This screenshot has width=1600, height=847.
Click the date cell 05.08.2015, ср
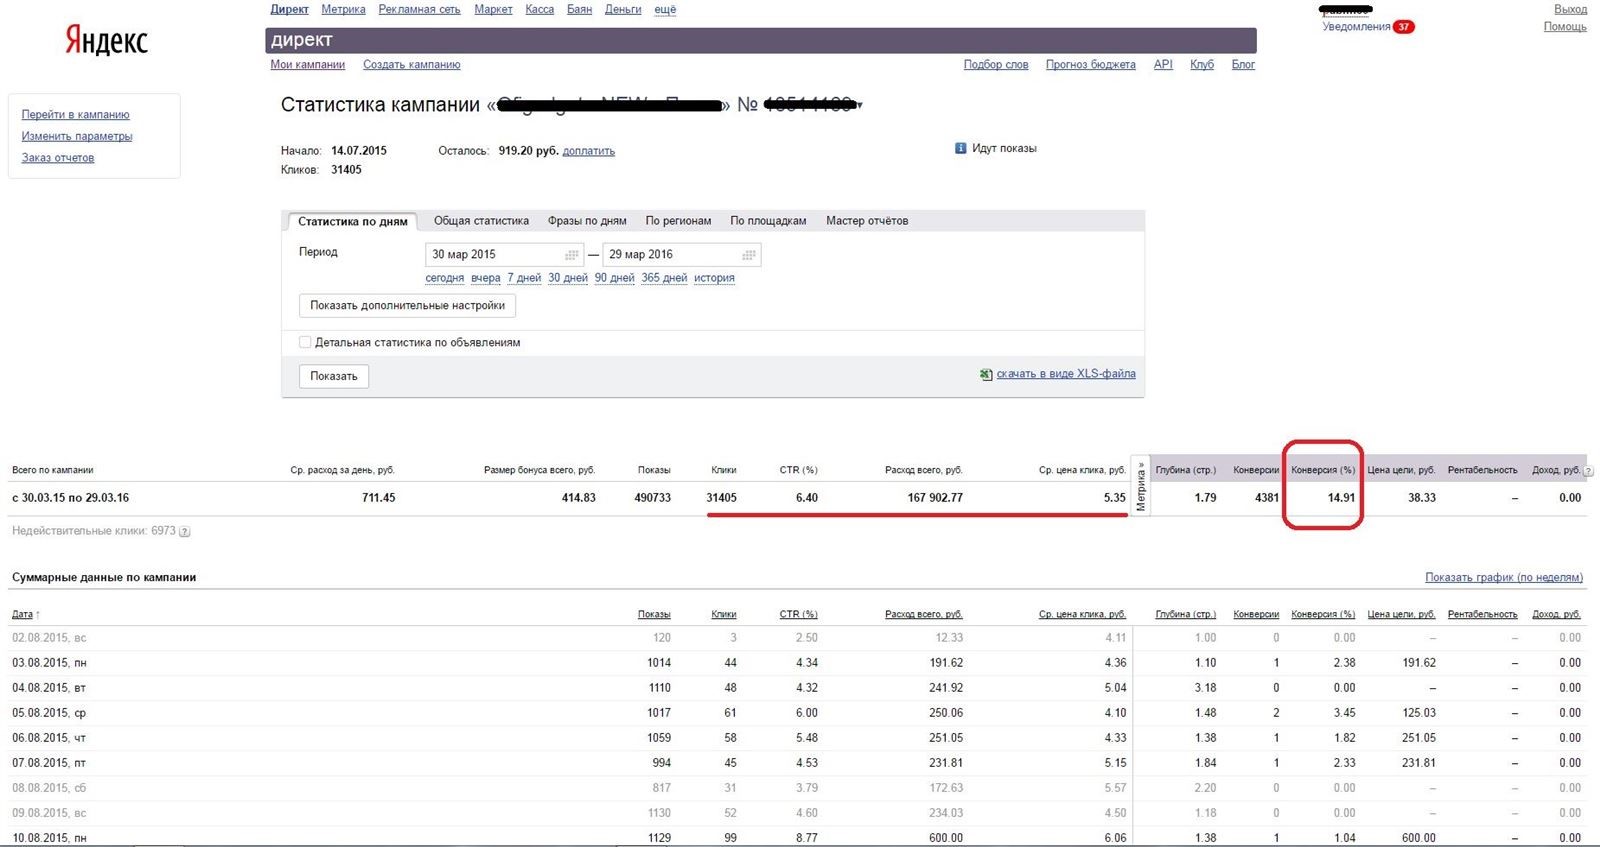pyautogui.click(x=49, y=713)
